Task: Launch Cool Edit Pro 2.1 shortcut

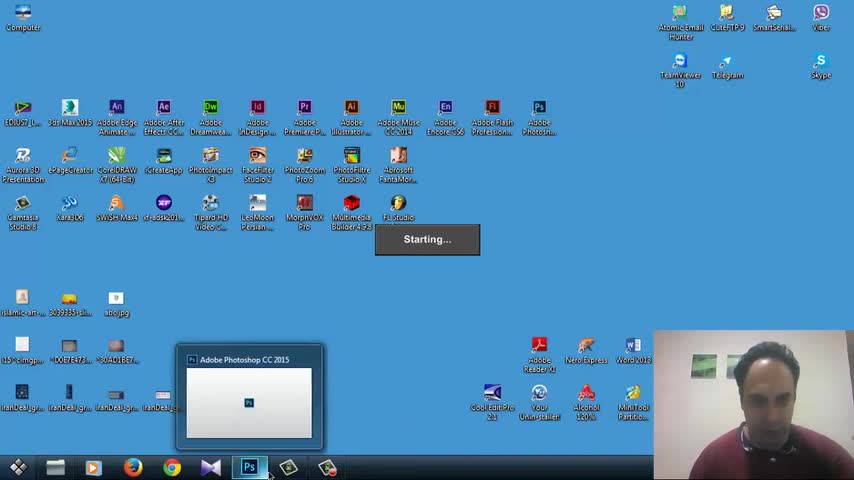Action: 492,402
